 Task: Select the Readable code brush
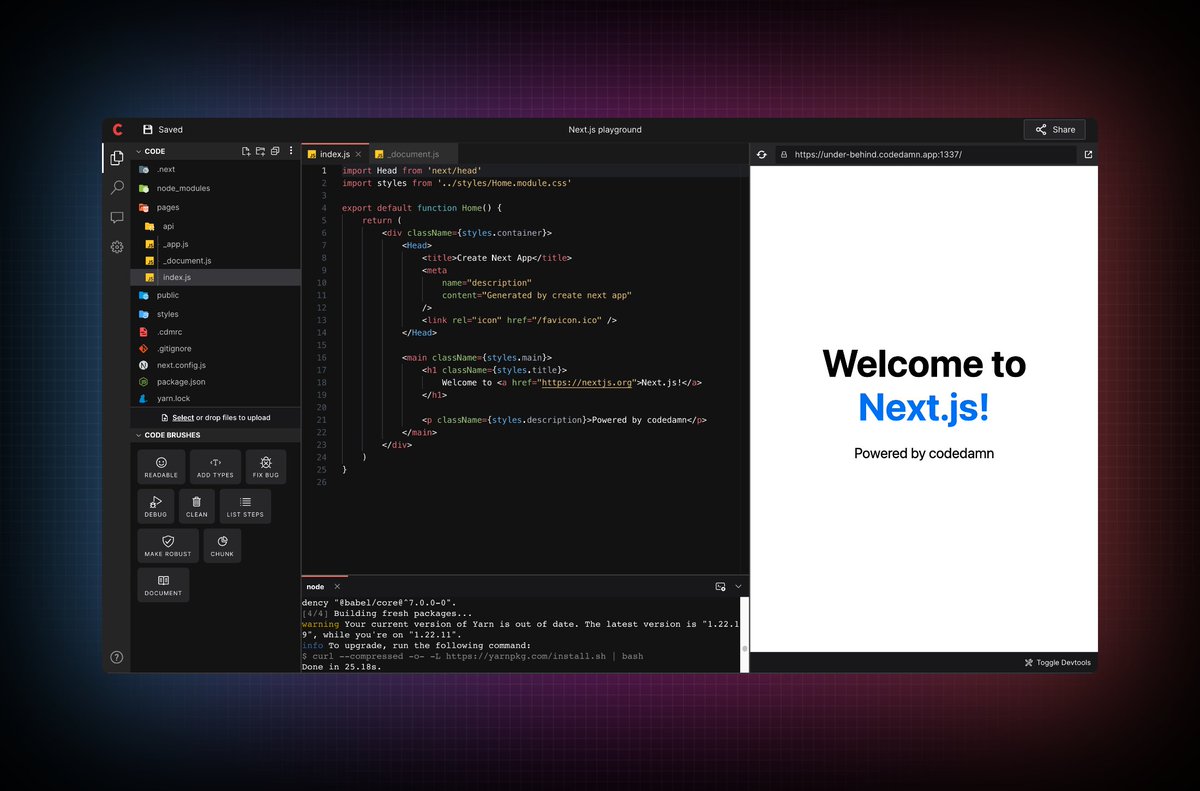[160, 466]
